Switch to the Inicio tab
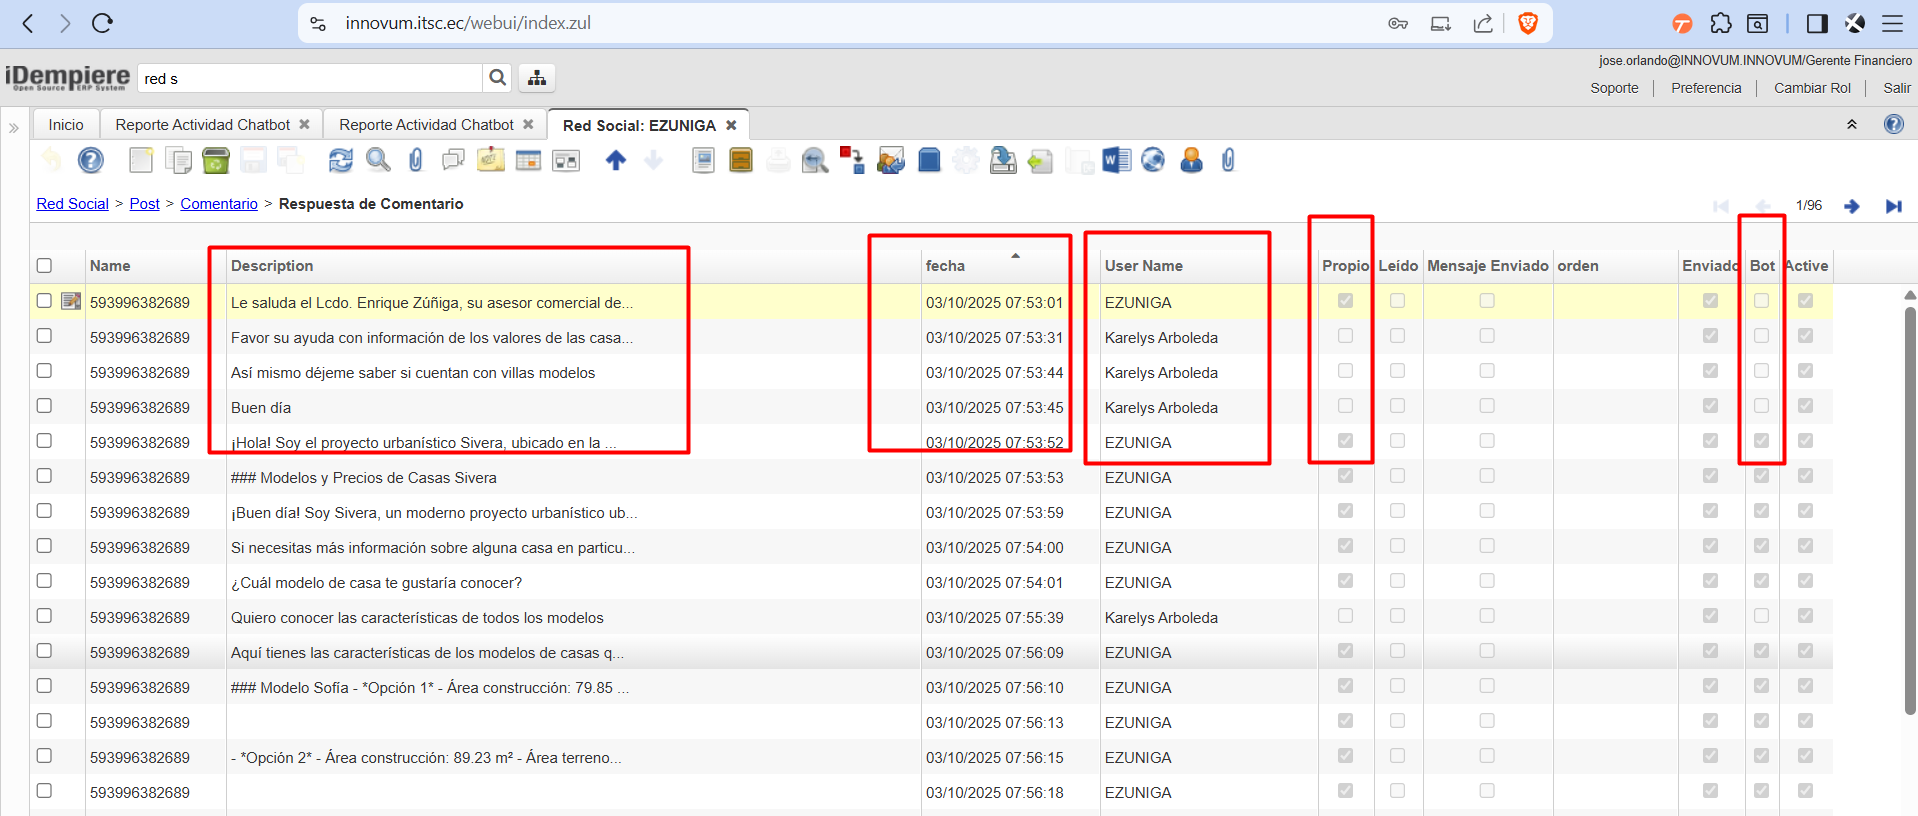 click(x=66, y=125)
